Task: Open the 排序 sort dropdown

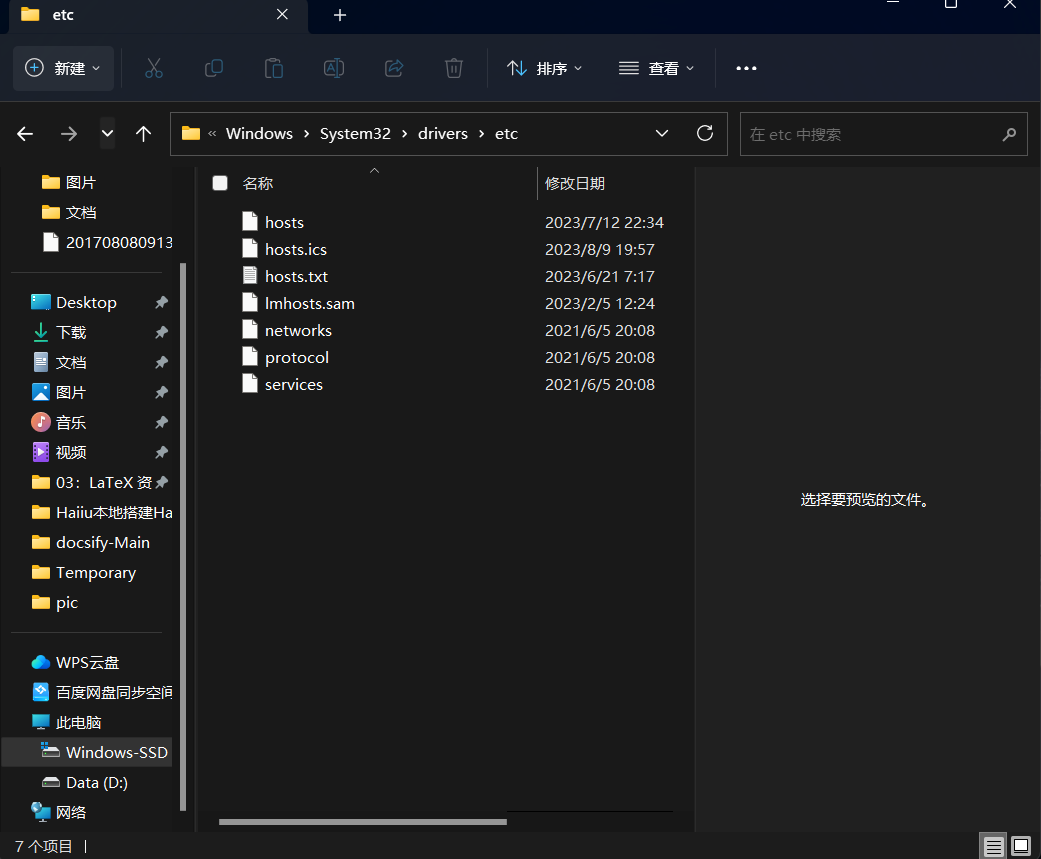Action: [544, 68]
